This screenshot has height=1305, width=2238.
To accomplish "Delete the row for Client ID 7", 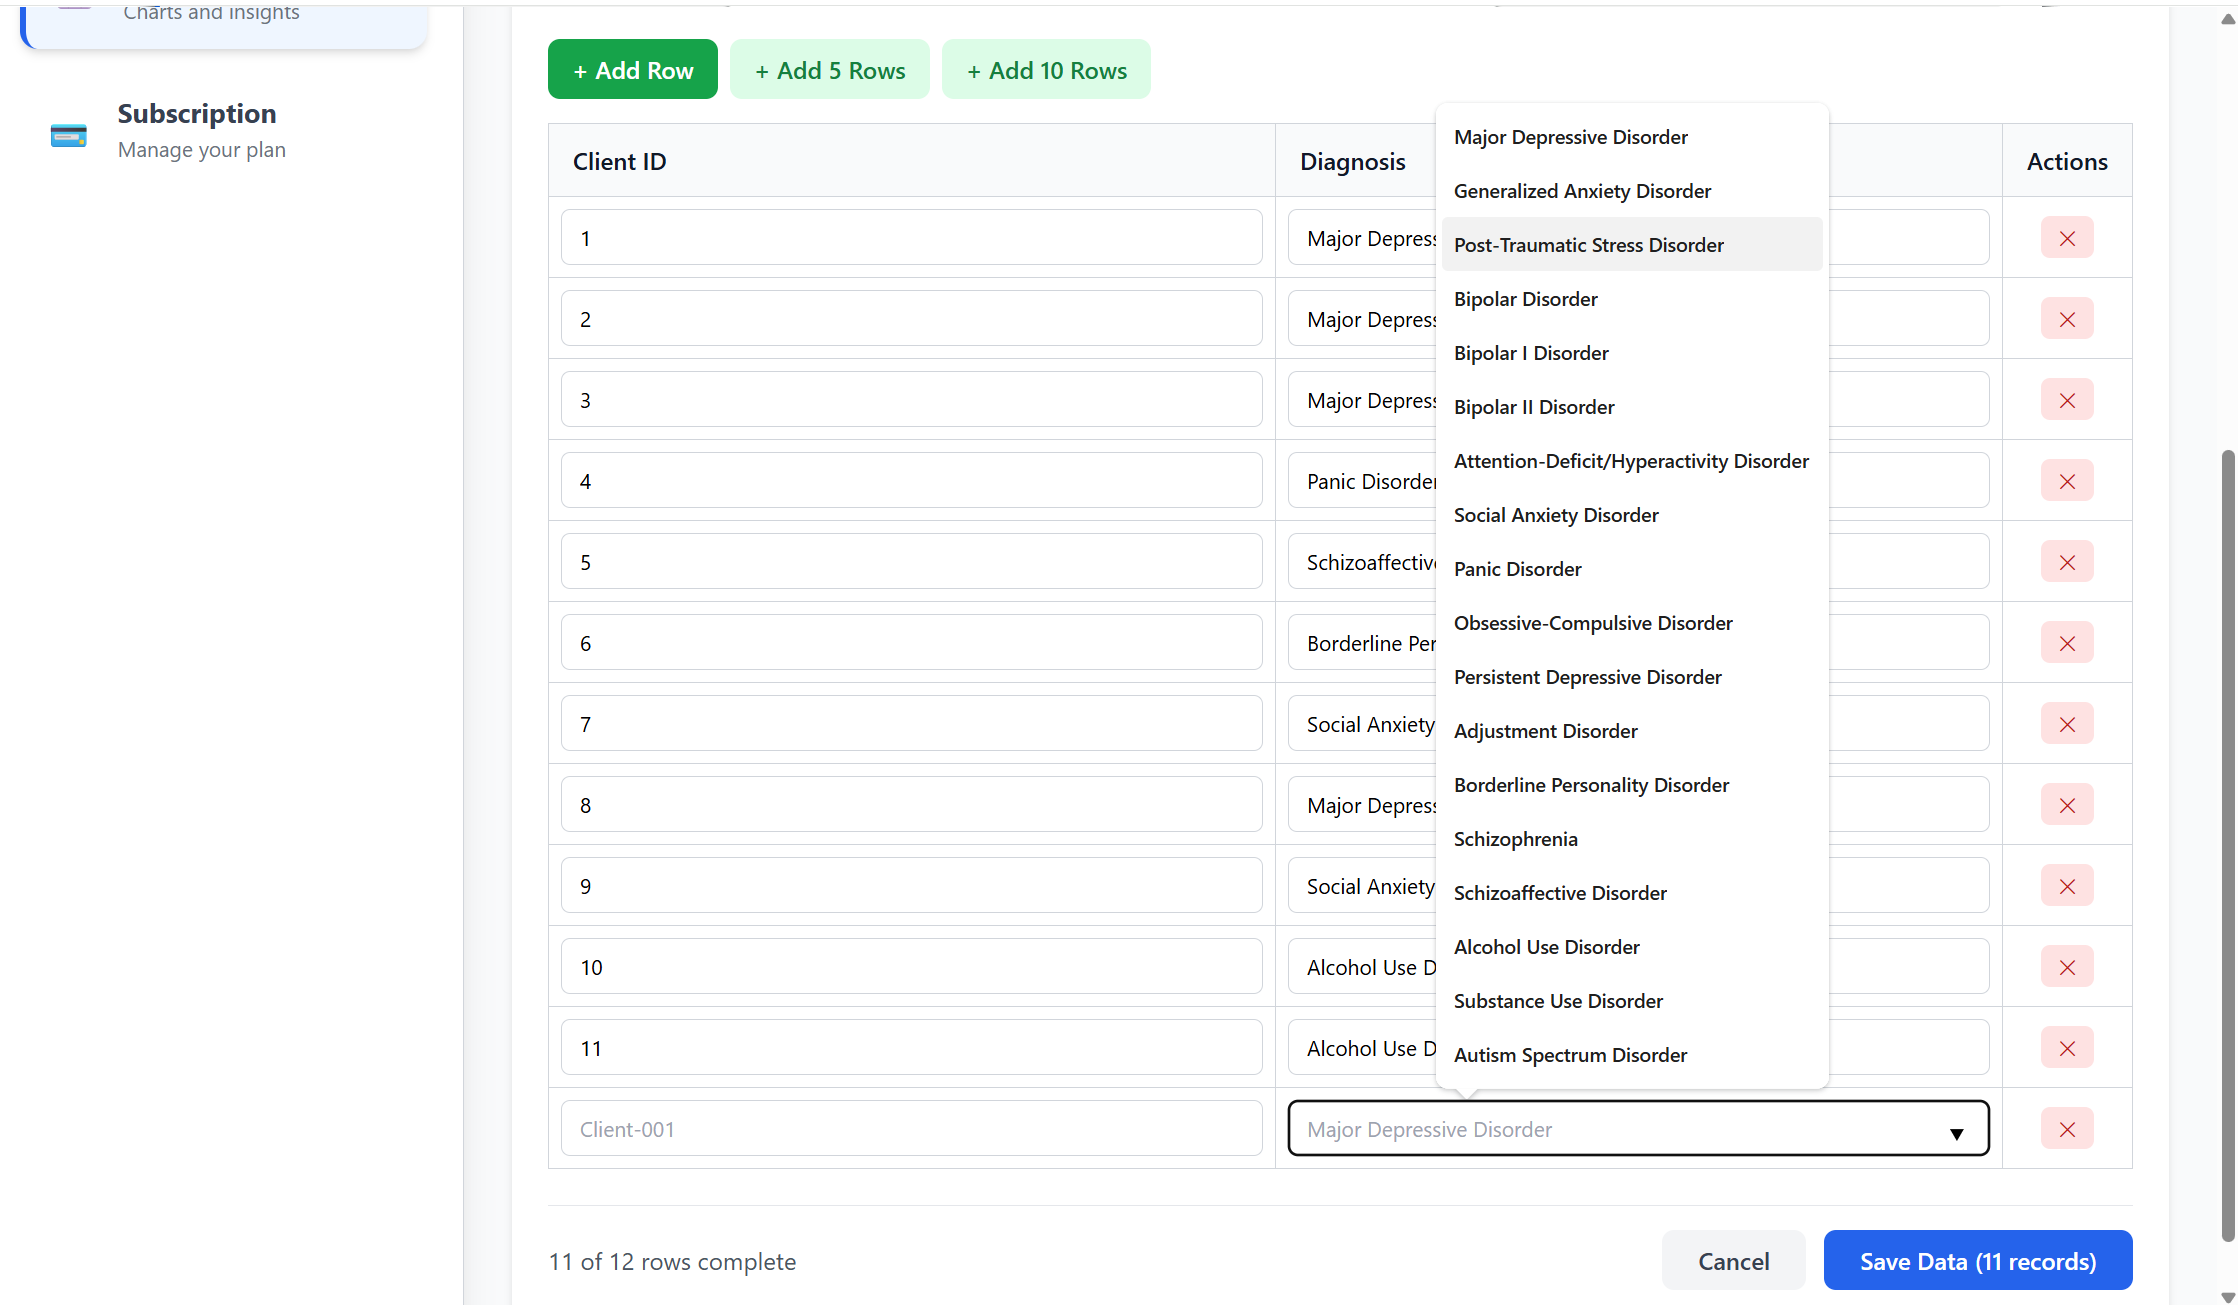I will [2067, 723].
